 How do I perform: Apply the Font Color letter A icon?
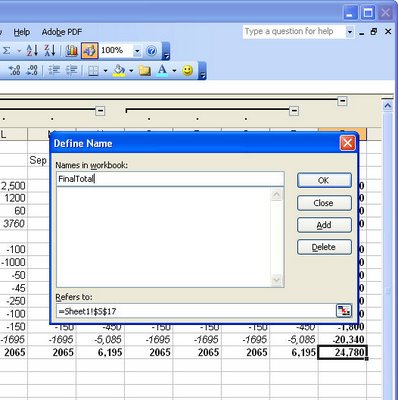click(x=162, y=70)
